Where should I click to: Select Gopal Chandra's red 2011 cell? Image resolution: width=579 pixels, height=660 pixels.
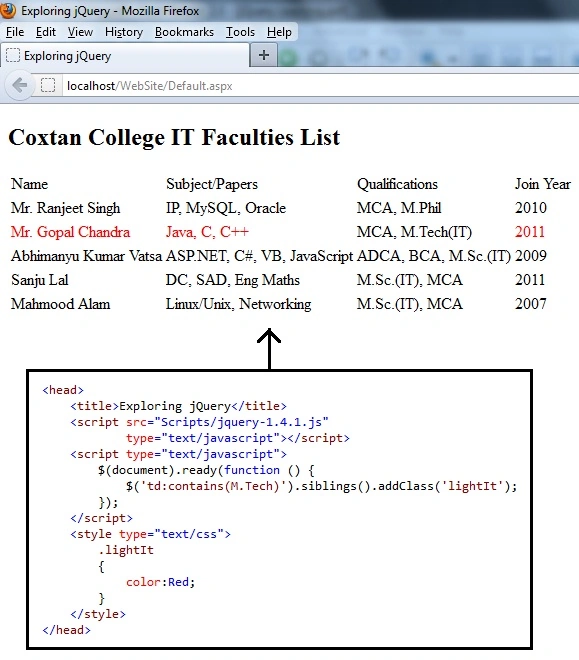[x=530, y=232]
